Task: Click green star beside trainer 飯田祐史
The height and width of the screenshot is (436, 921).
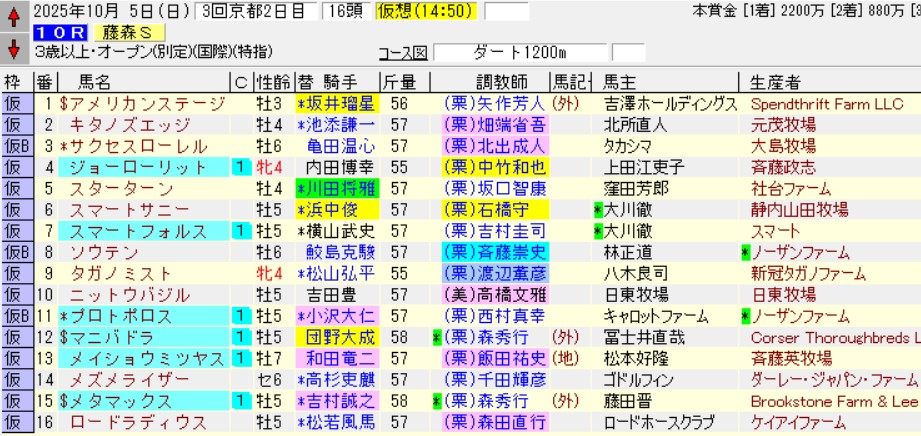Action: tap(436, 358)
